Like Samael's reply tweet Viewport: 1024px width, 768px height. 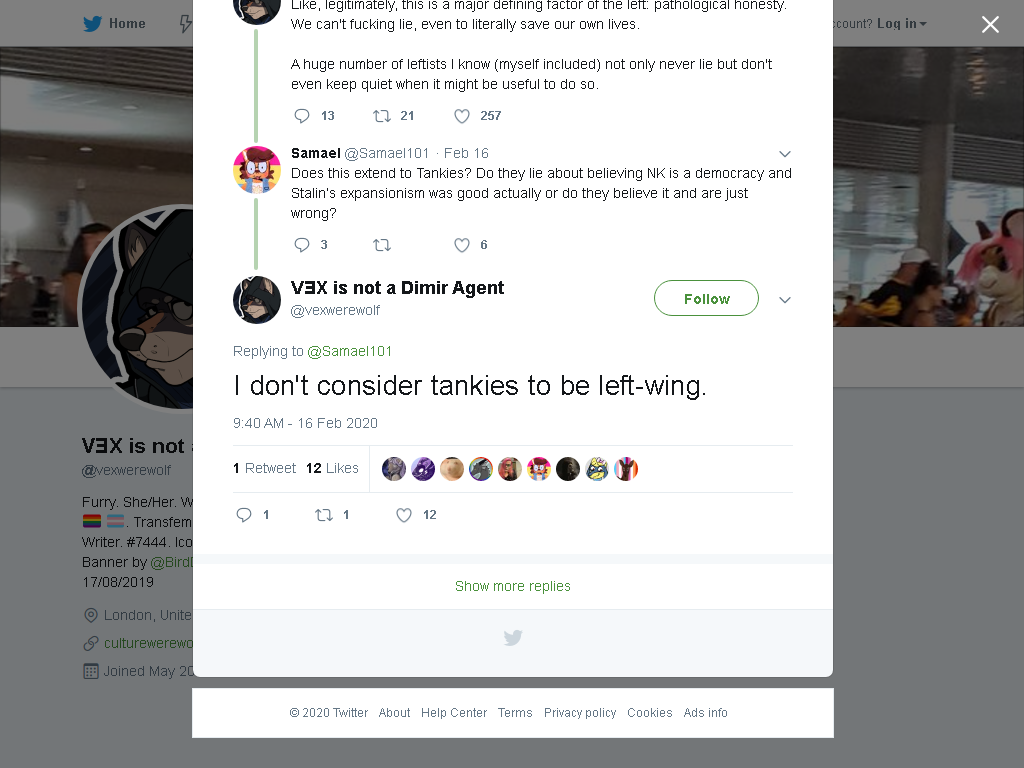(x=462, y=245)
